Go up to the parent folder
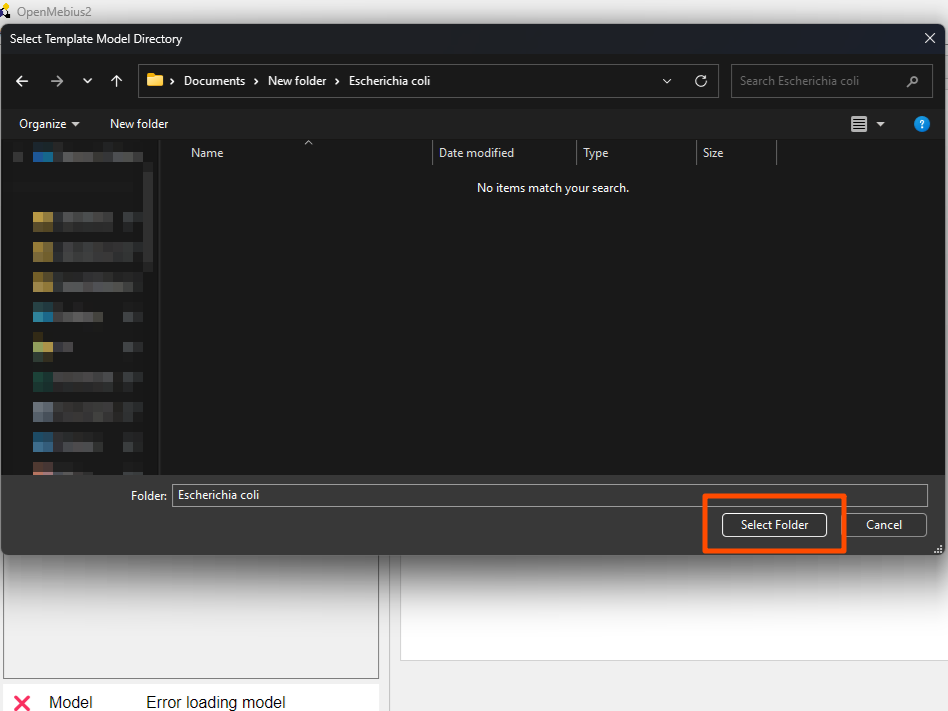 tap(116, 81)
